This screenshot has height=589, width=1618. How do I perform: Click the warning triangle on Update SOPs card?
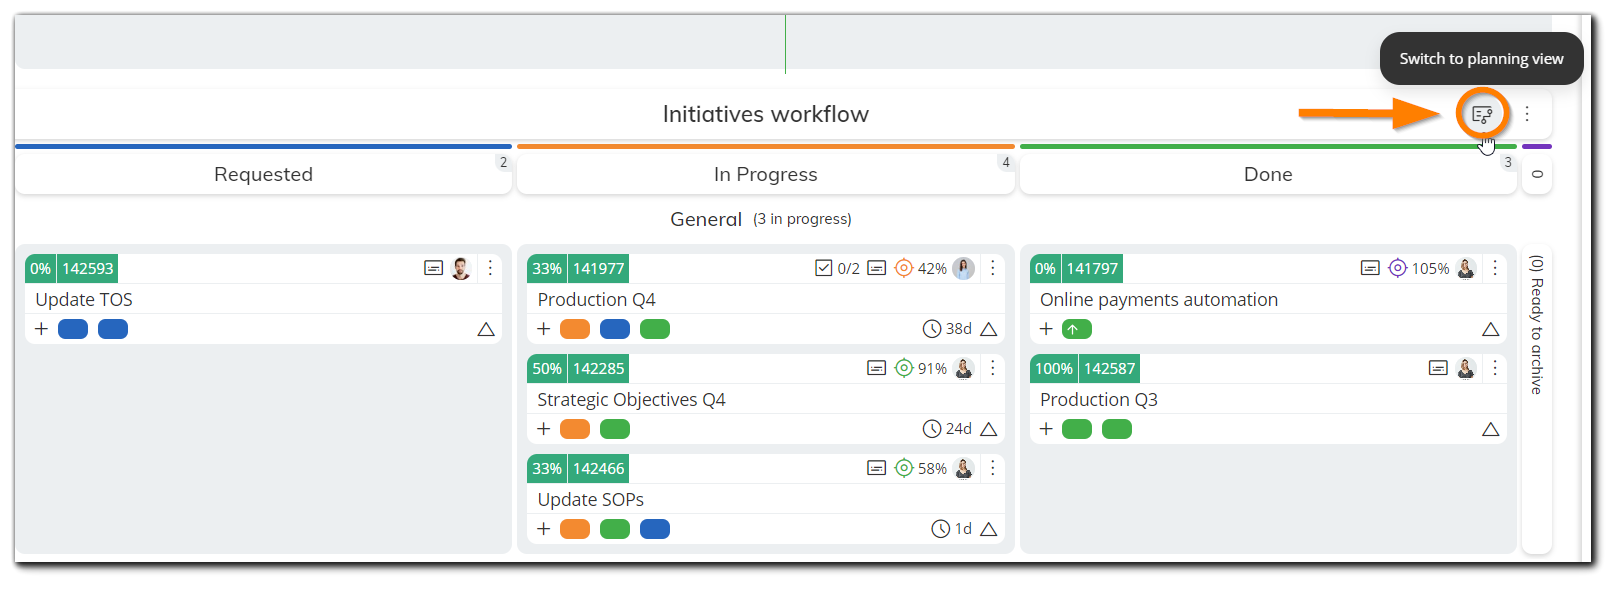[990, 528]
